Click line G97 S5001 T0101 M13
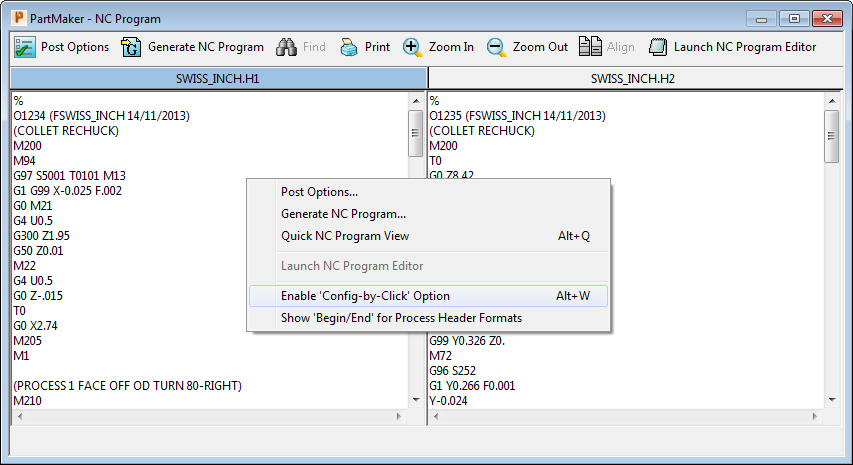Viewport: 853px width, 465px height. coord(70,176)
